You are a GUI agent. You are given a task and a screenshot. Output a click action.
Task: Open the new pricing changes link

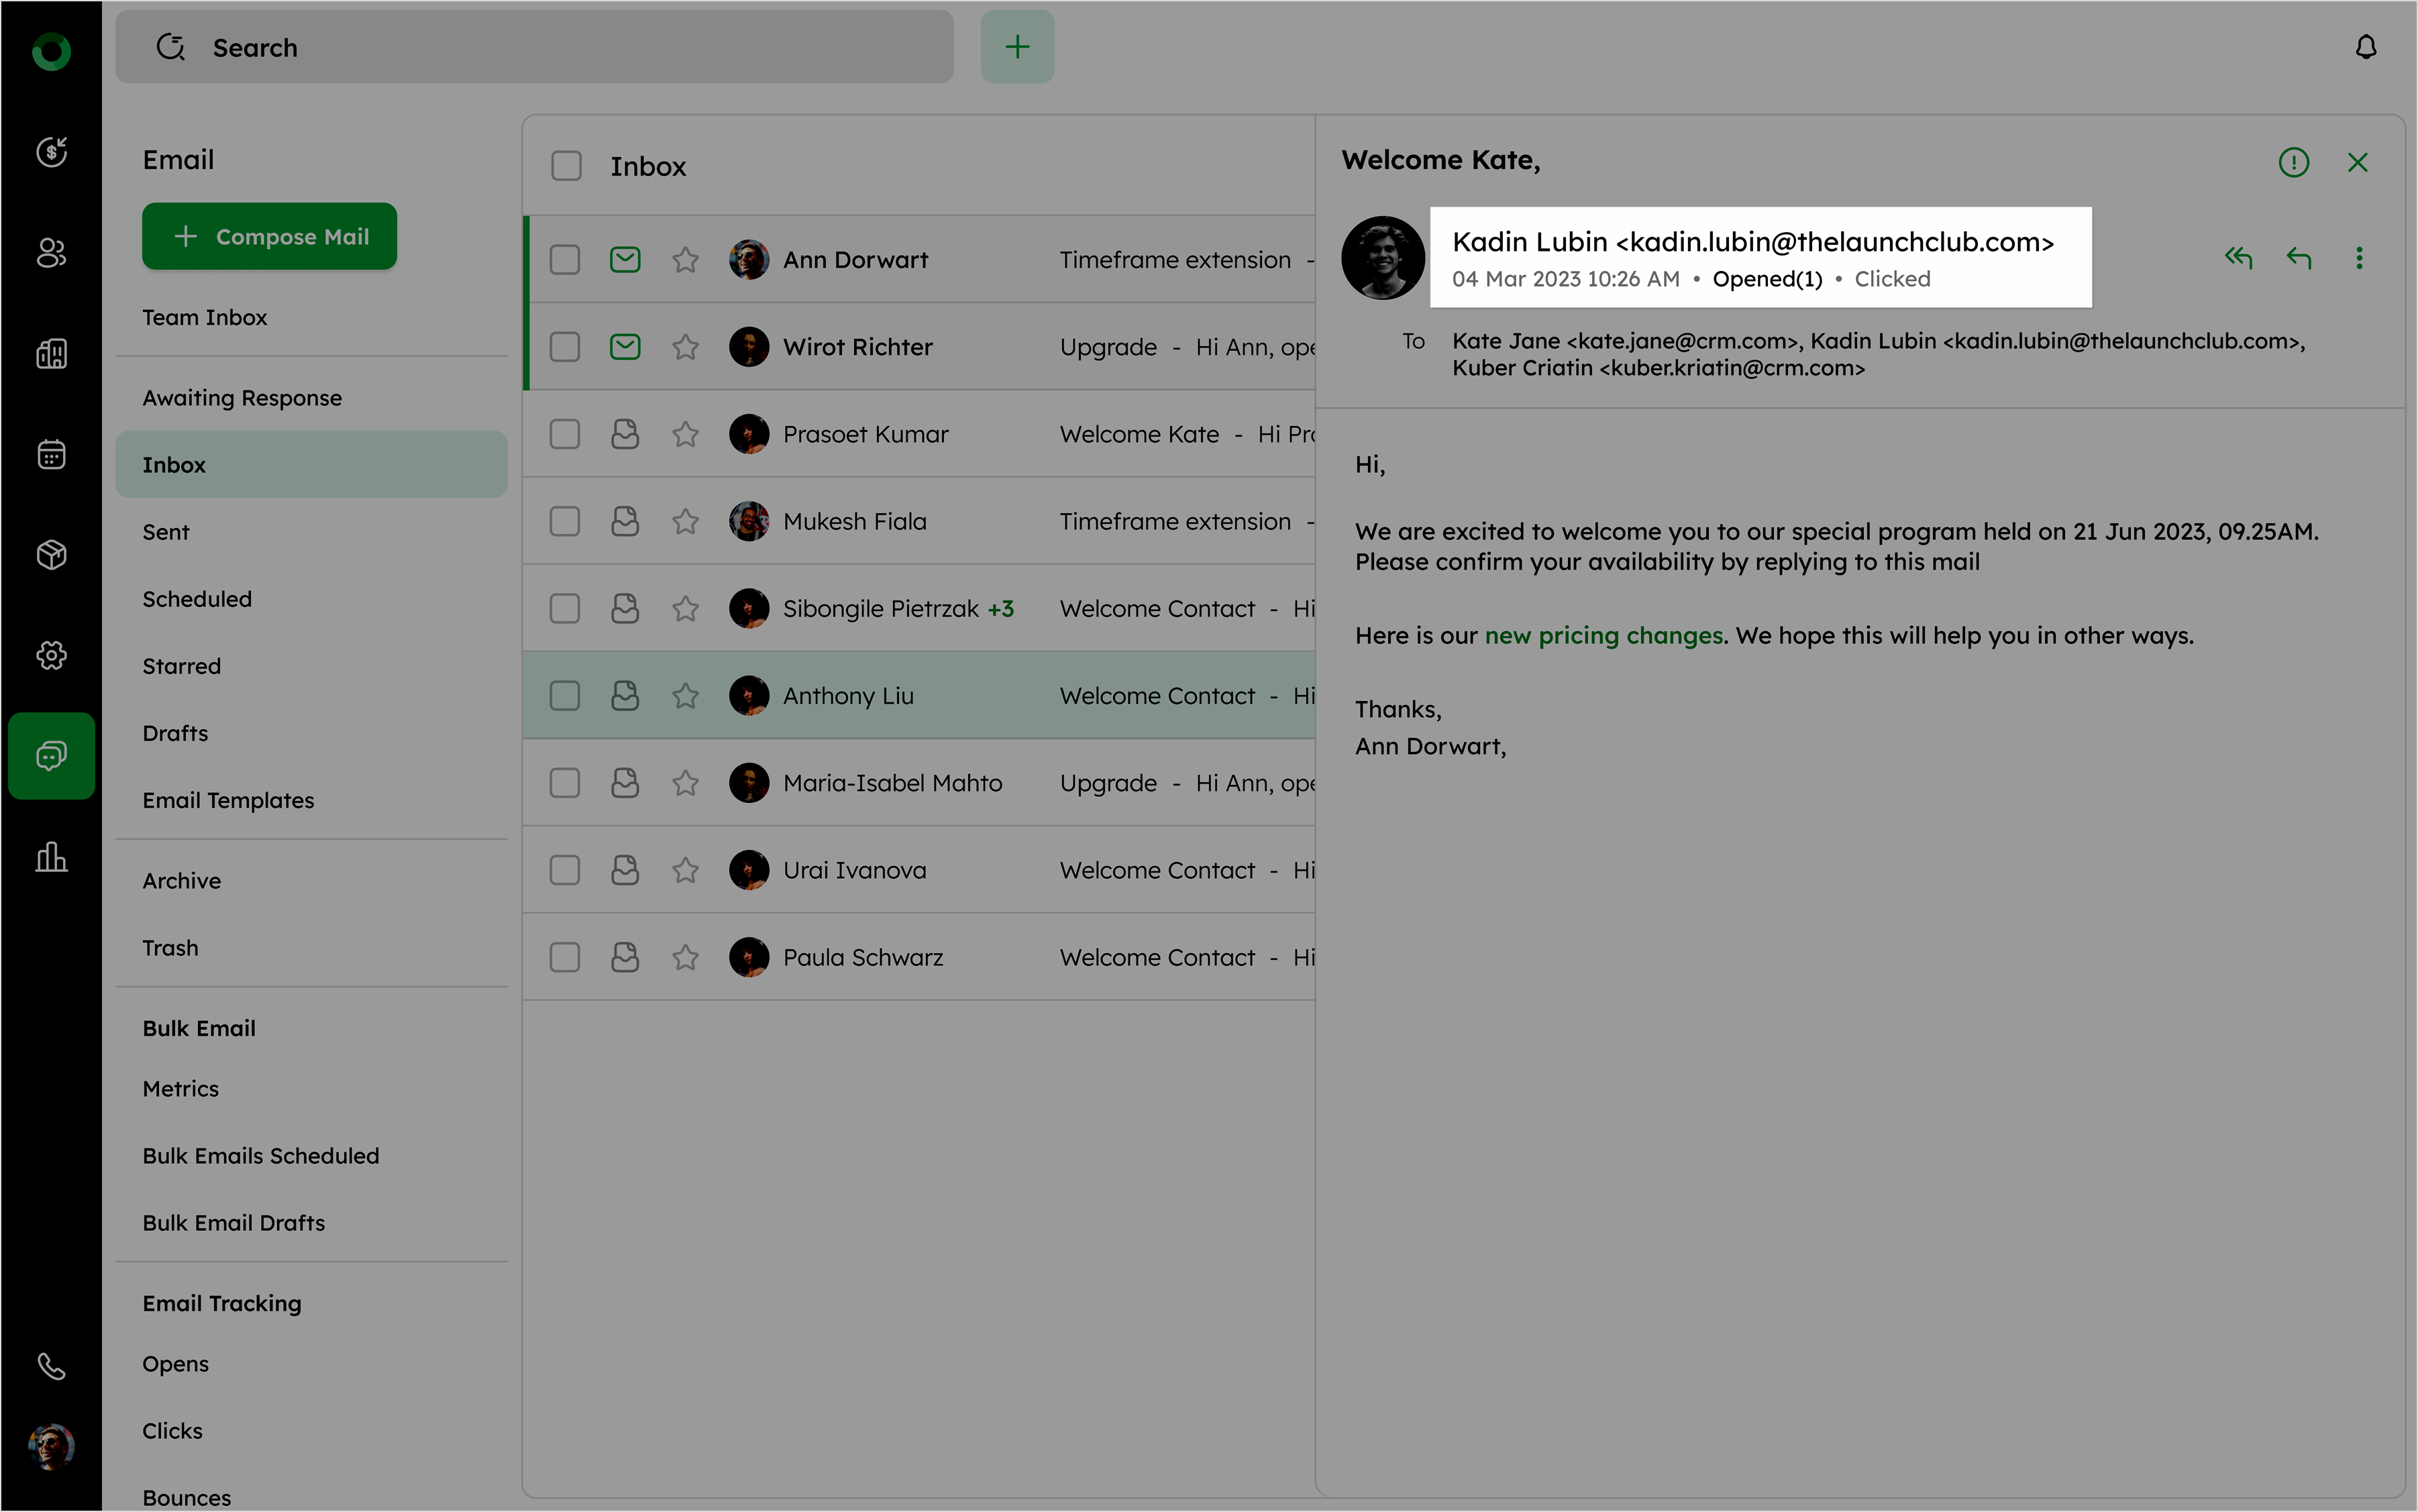click(x=1603, y=636)
